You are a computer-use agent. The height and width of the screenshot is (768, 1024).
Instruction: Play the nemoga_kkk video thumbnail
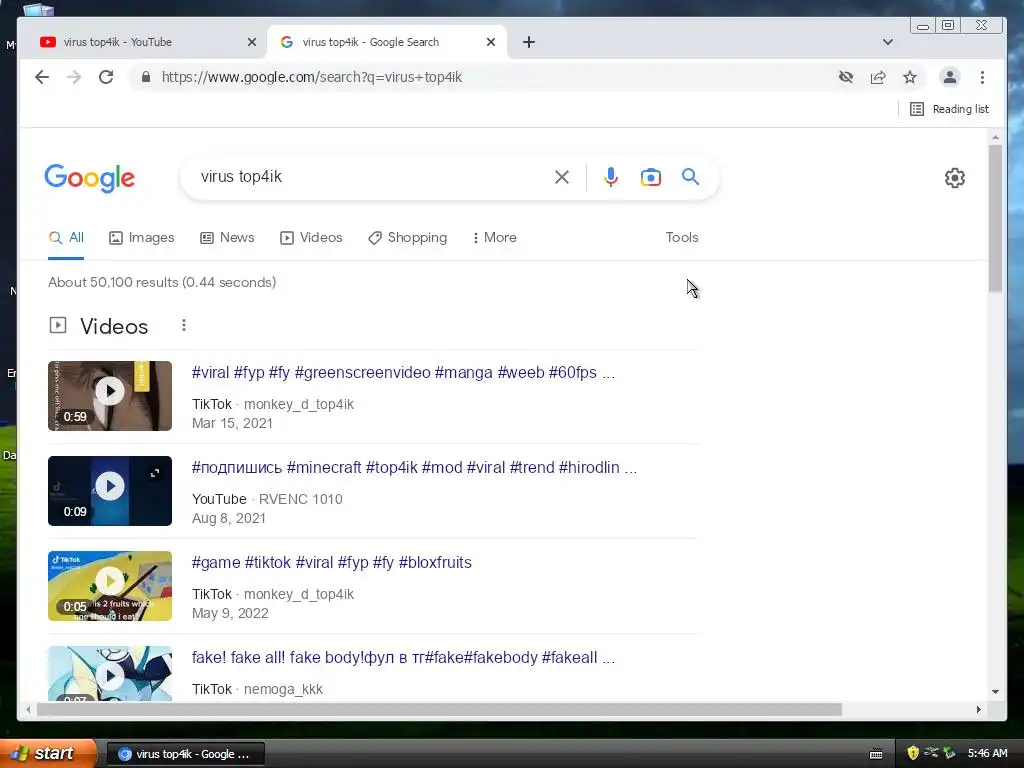[x=110, y=674]
